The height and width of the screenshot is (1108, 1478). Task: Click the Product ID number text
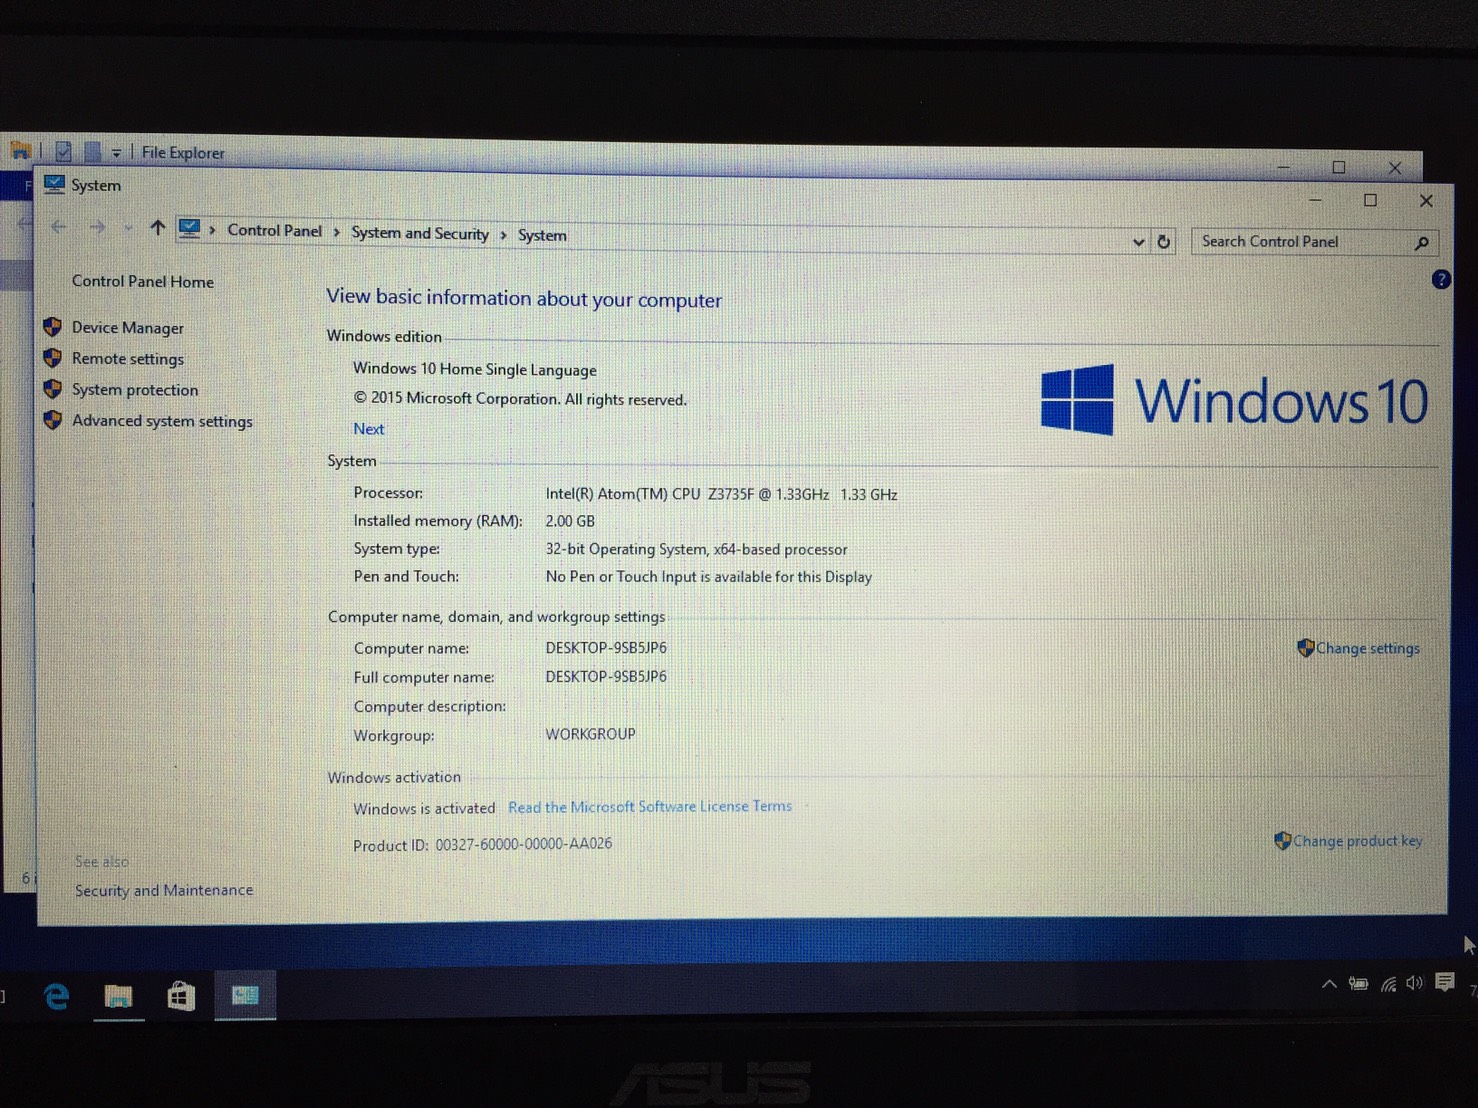pyautogui.click(x=523, y=844)
